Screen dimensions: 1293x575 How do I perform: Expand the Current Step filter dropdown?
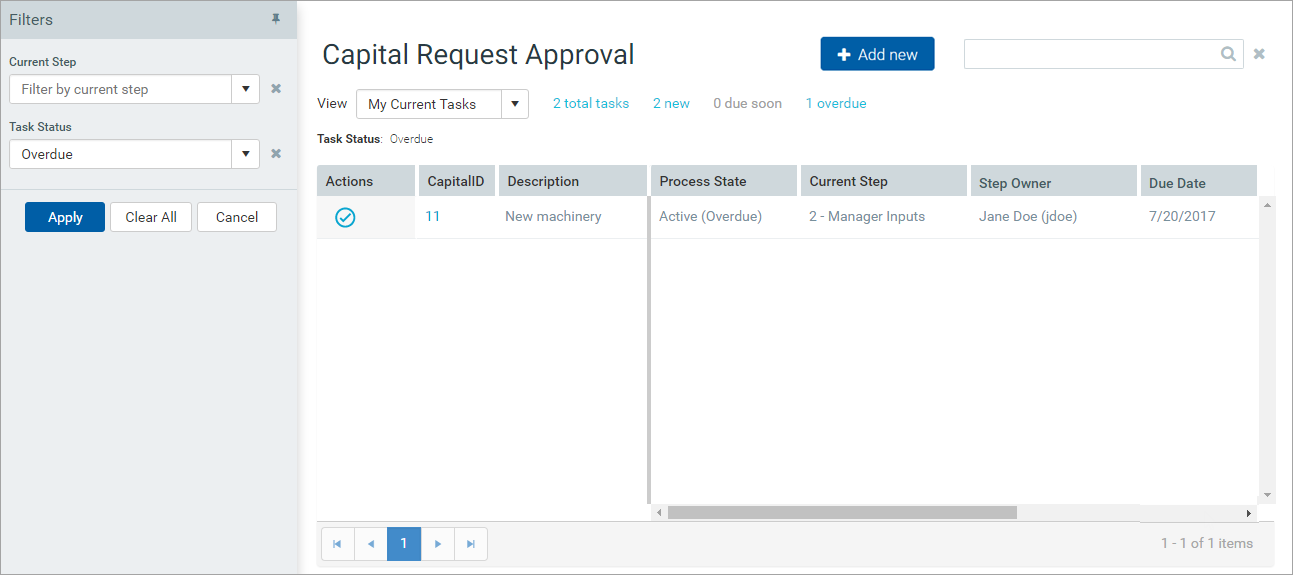(245, 89)
